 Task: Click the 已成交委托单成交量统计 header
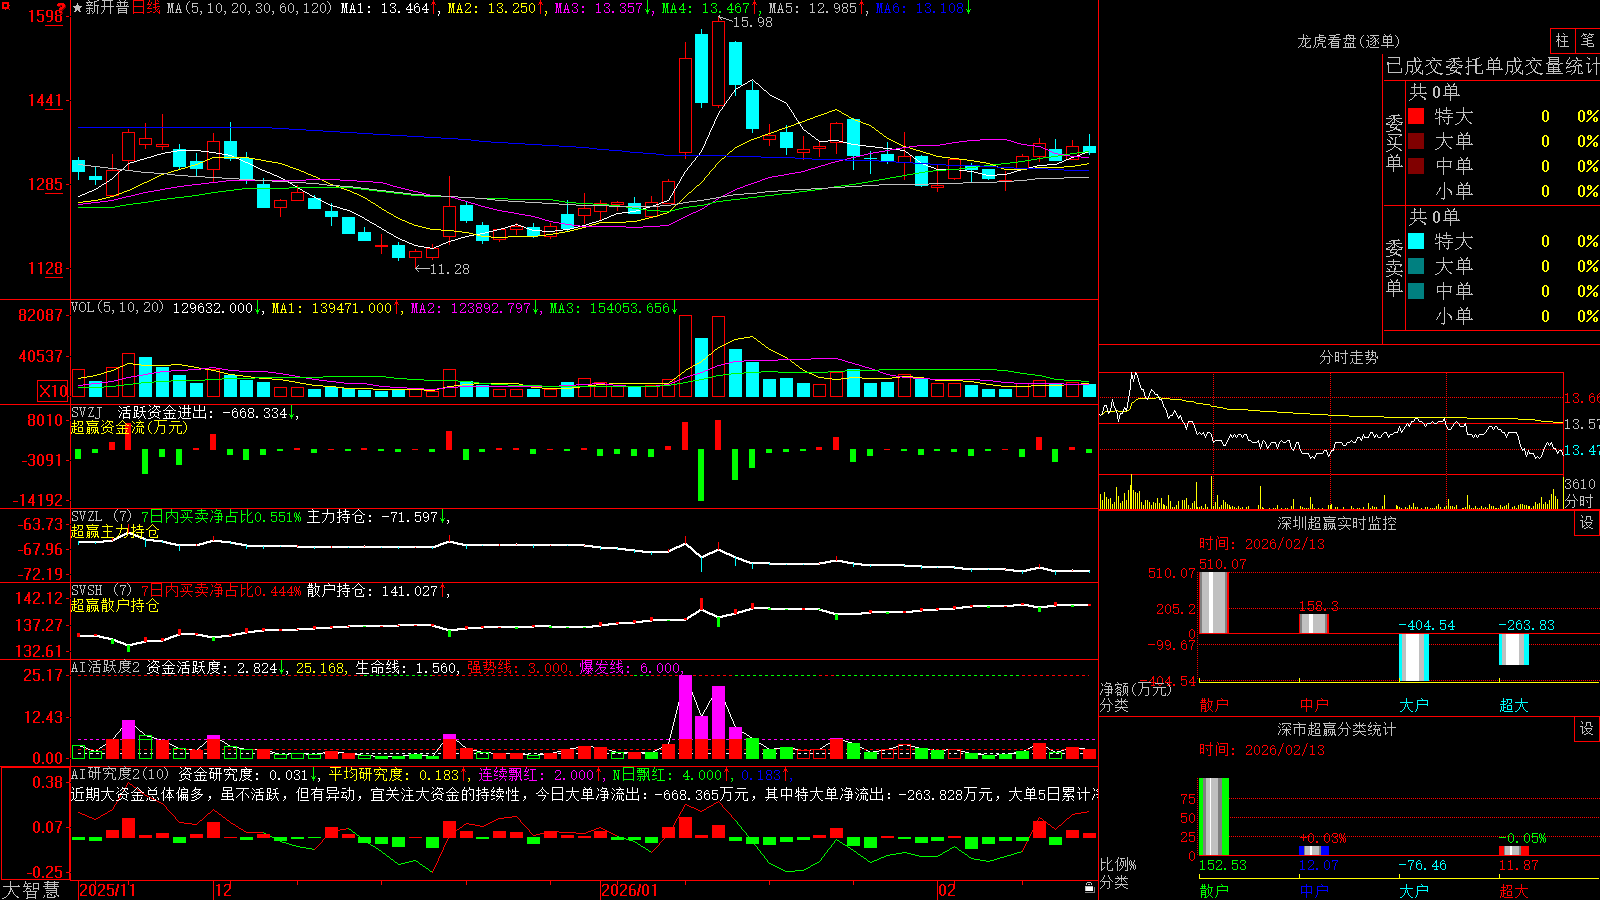(x=1492, y=66)
